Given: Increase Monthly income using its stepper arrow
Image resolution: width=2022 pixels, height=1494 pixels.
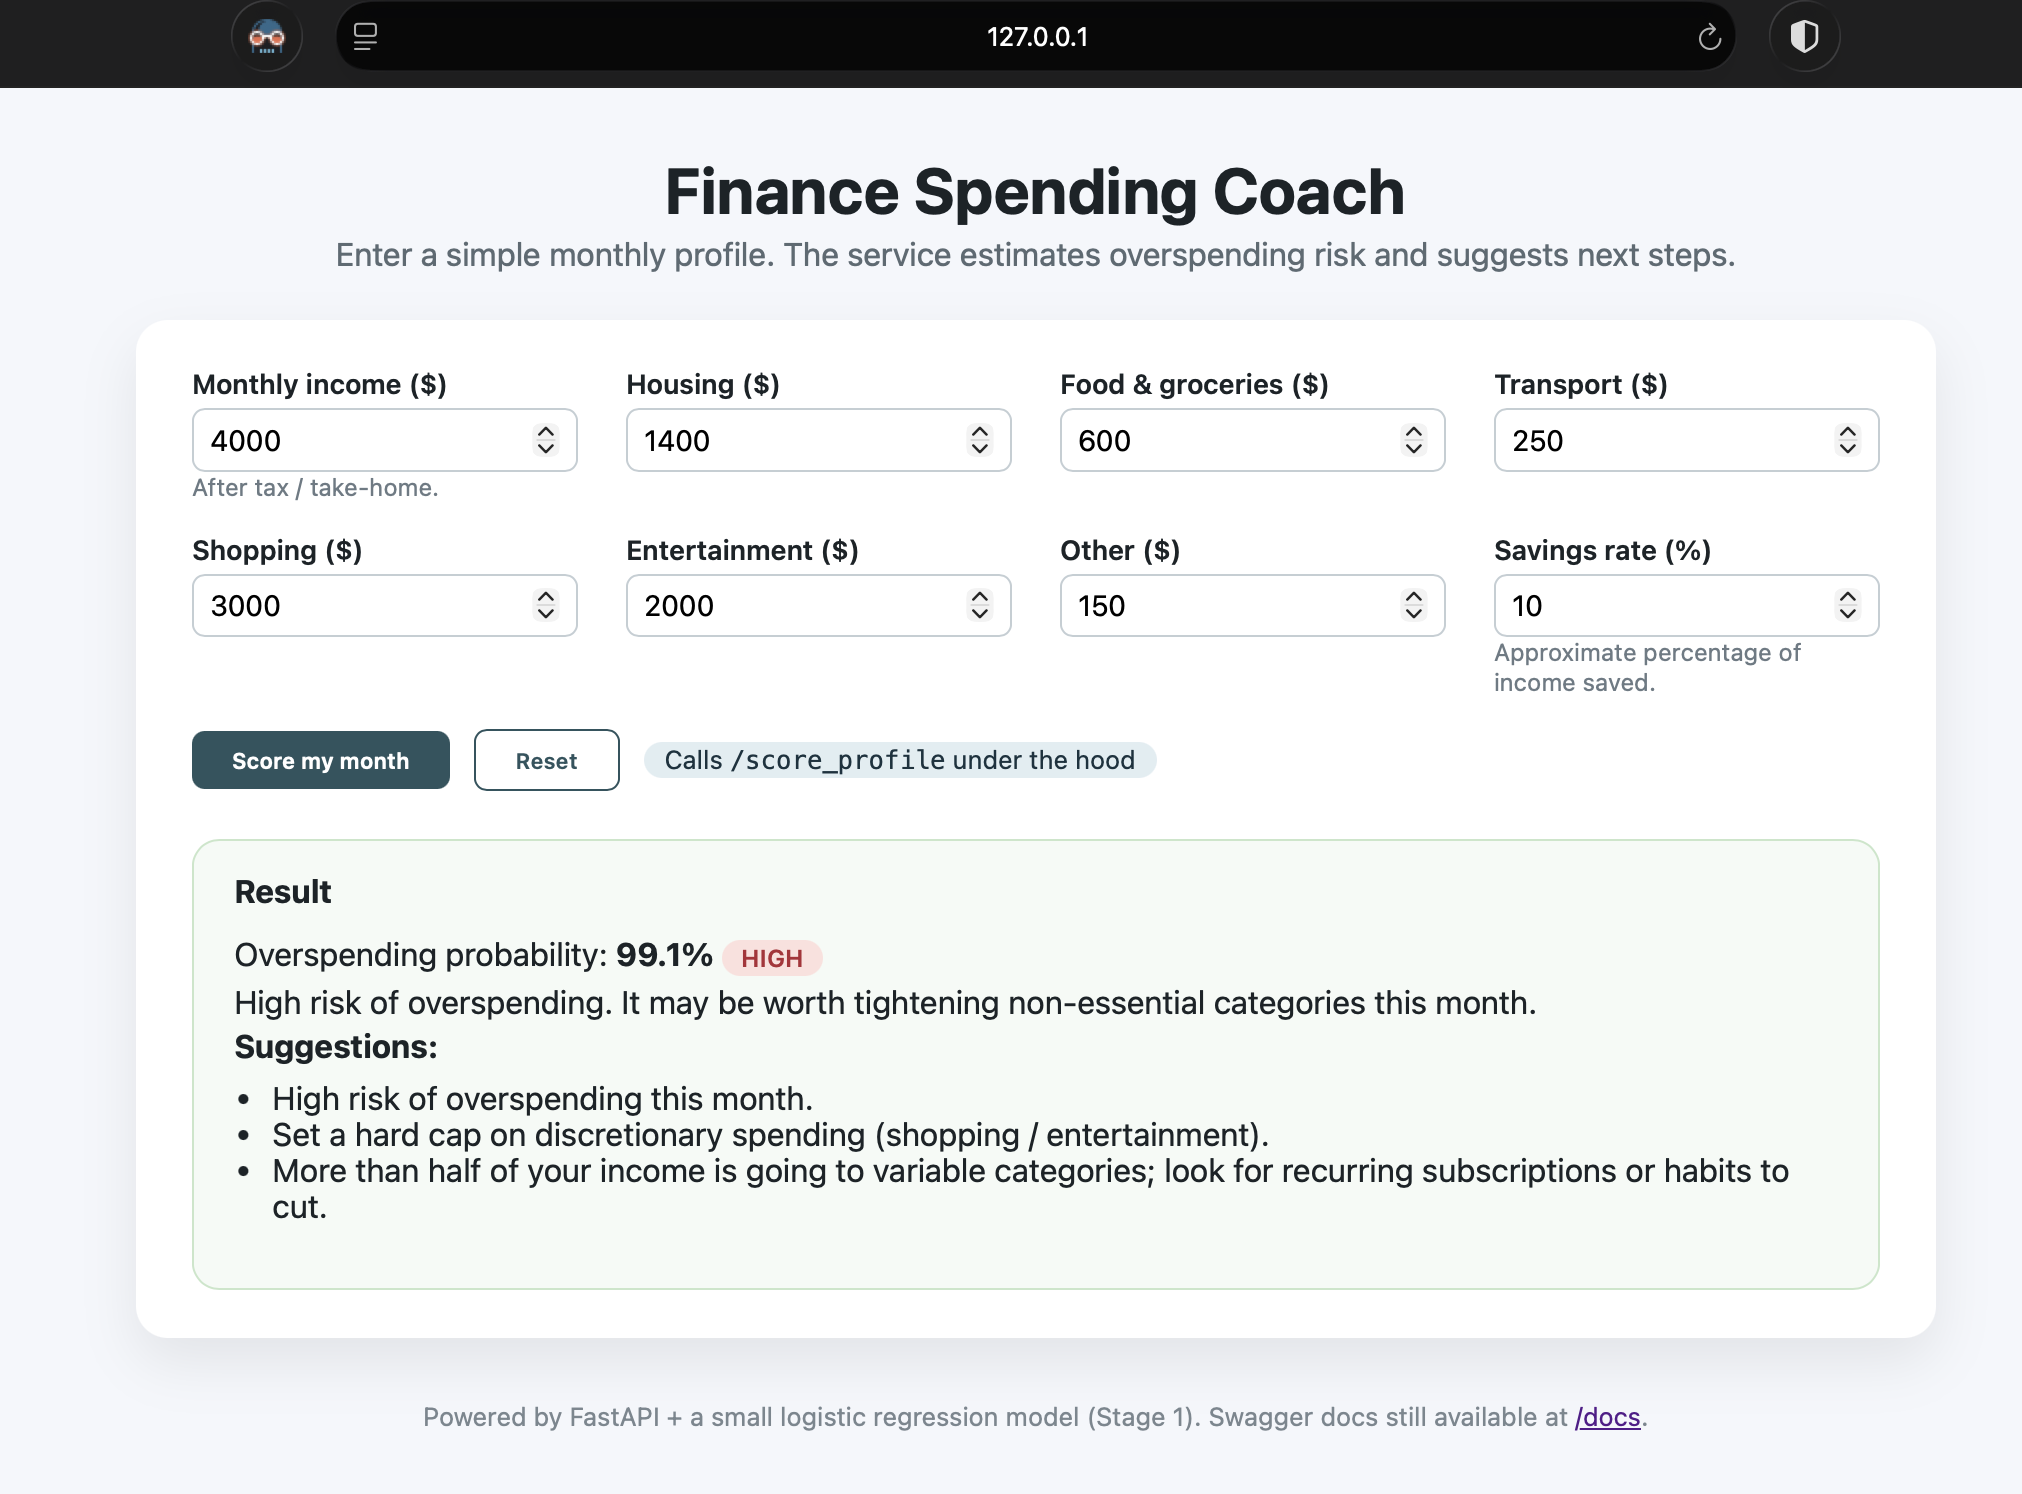Looking at the screenshot, I should point(545,432).
